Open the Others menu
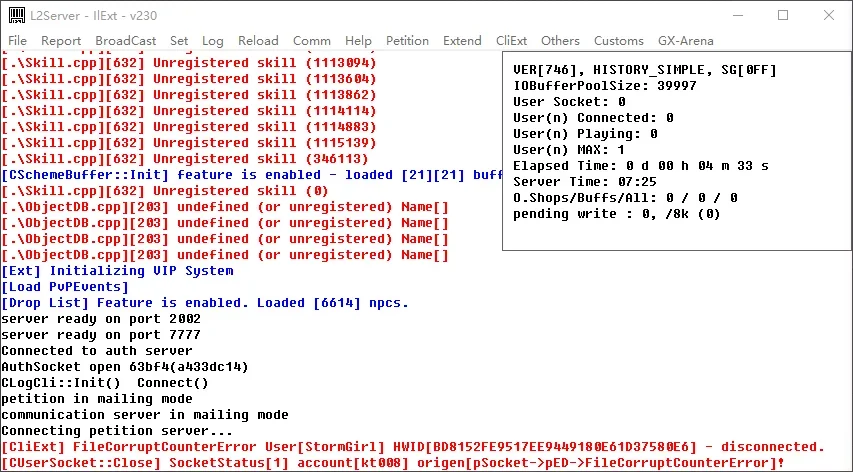853x472 pixels. tap(560, 41)
